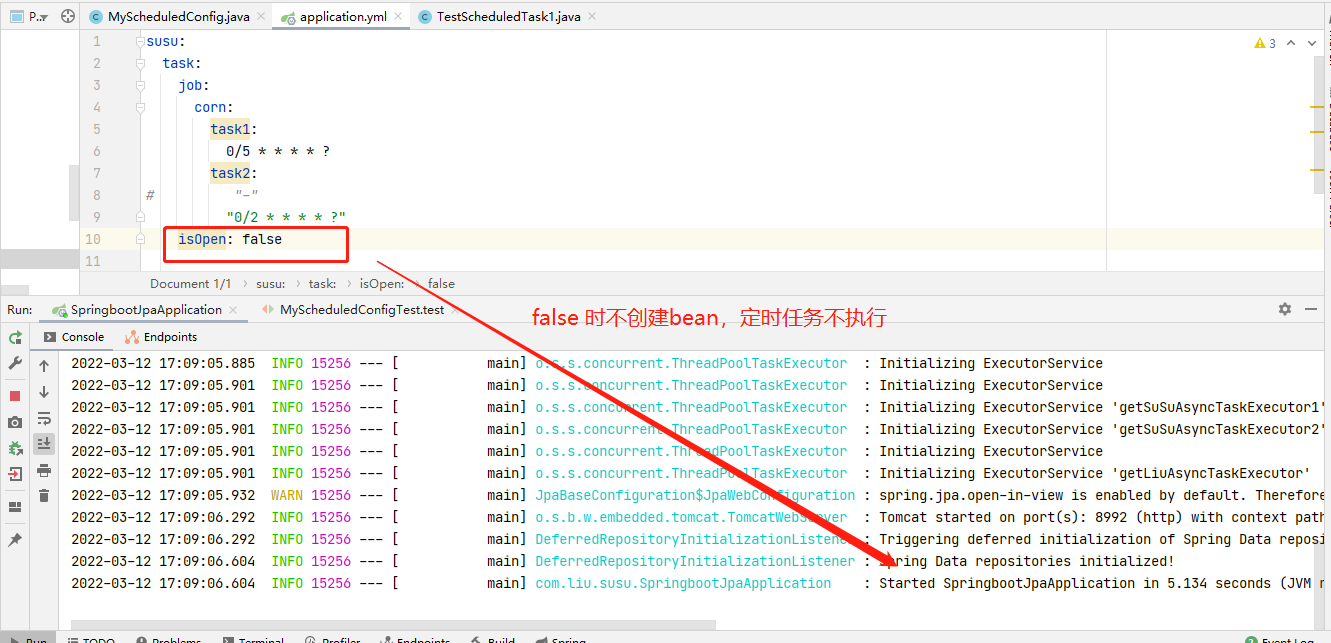Collapse the job section fold arrow
Image resolution: width=1331 pixels, height=643 pixels.
[x=140, y=88]
